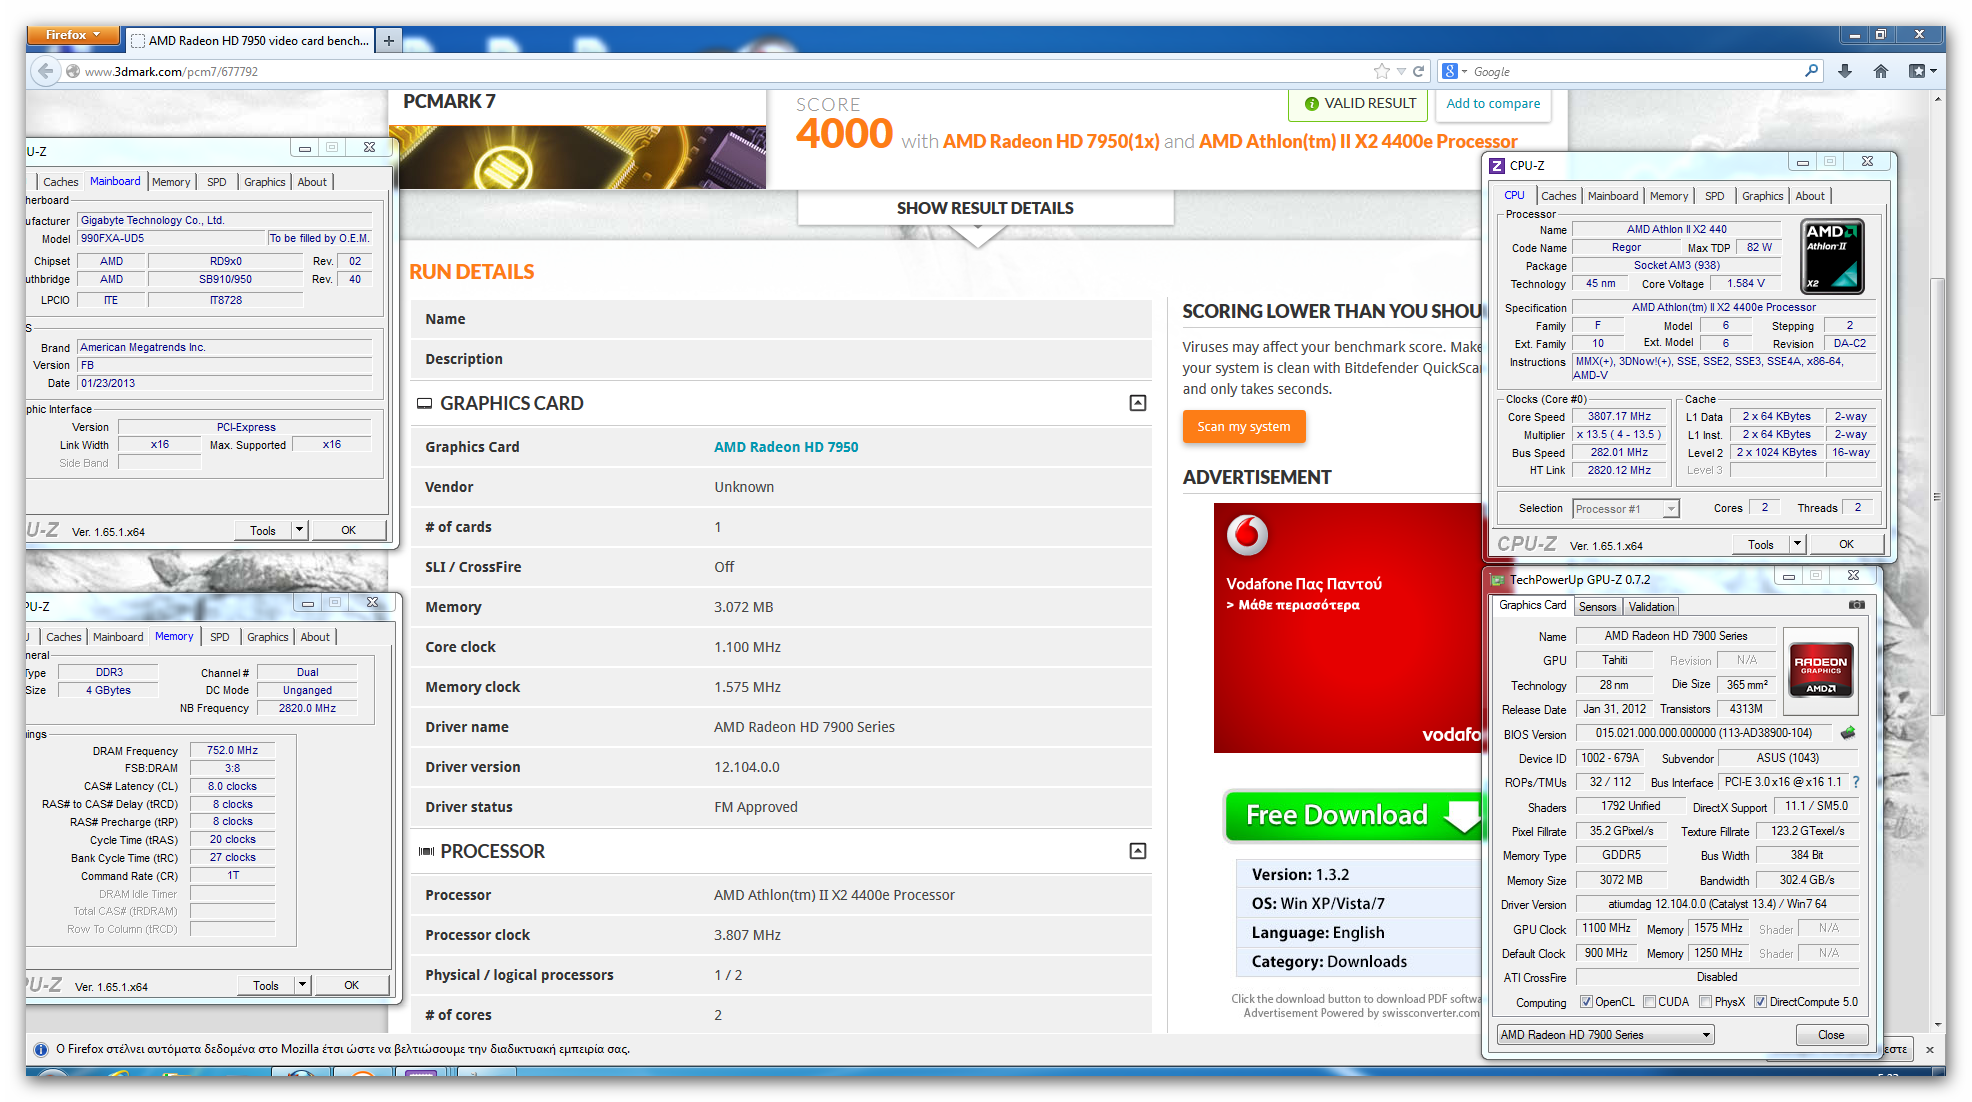
Task: Click the score "4000" text
Action: click(x=844, y=134)
